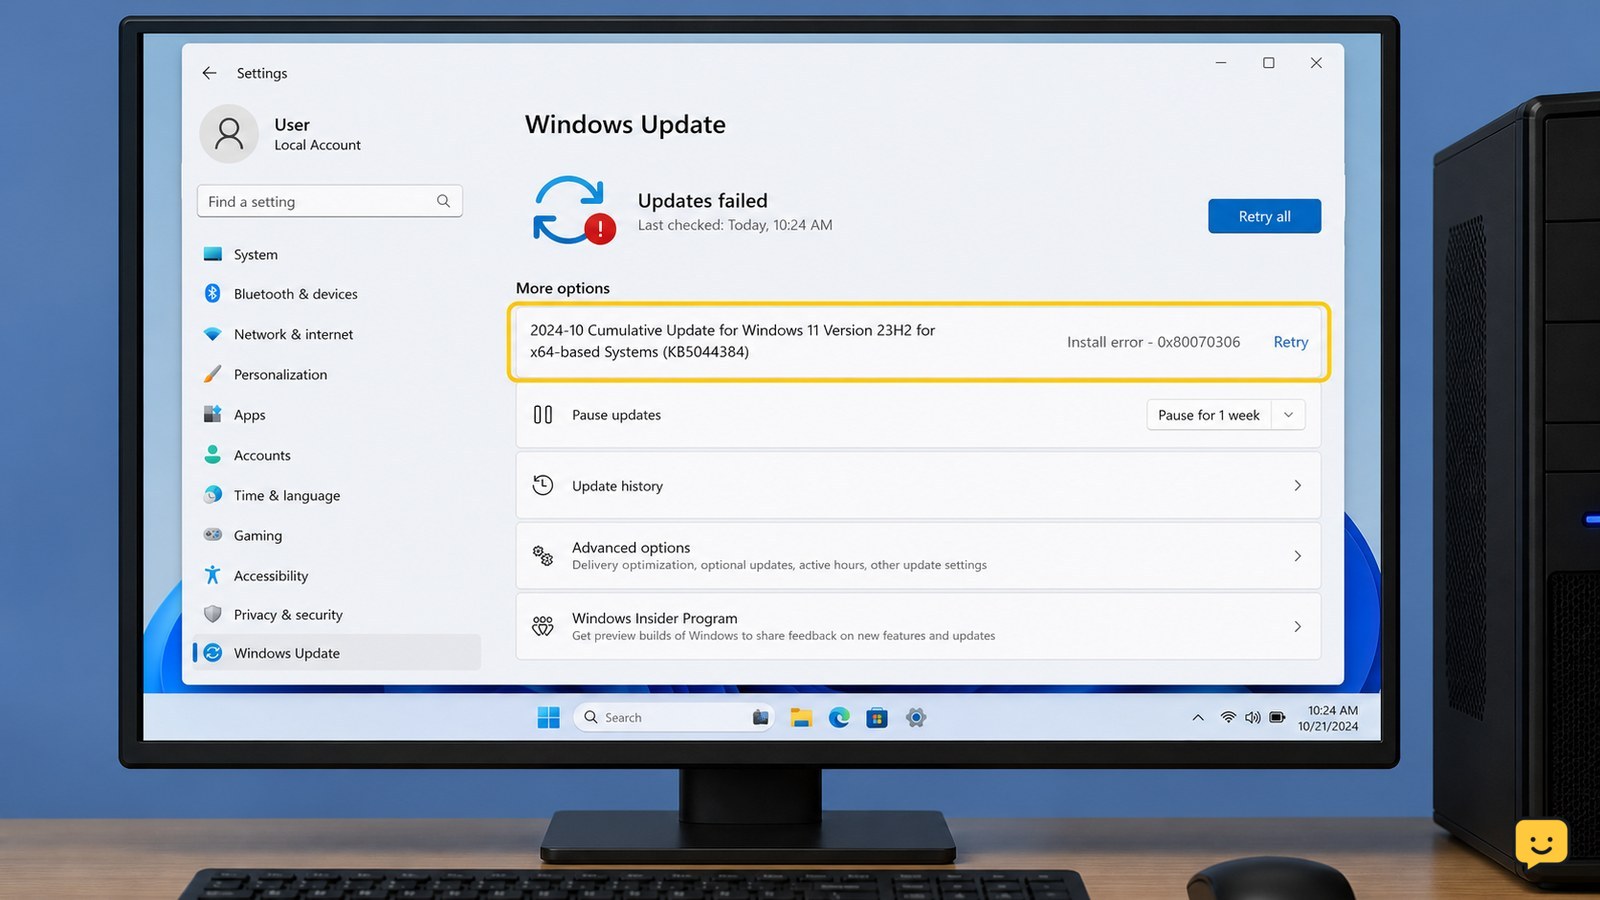Click Last checked: Today, 10:24 AM text

pos(735,225)
